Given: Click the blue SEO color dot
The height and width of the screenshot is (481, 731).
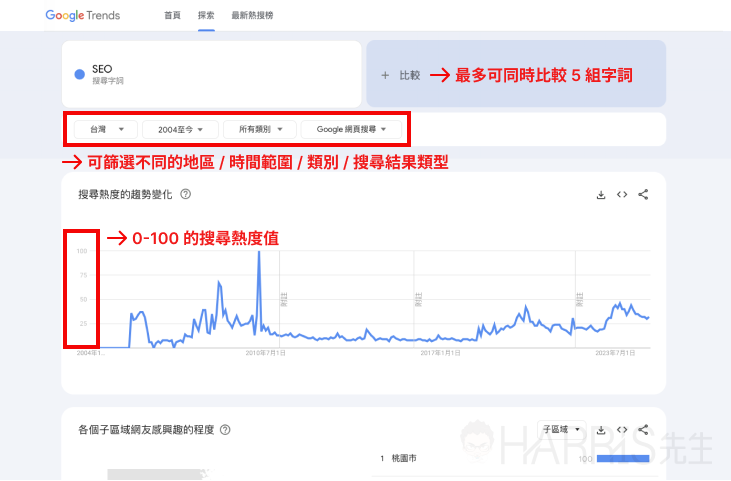Looking at the screenshot, I should tap(80, 74).
